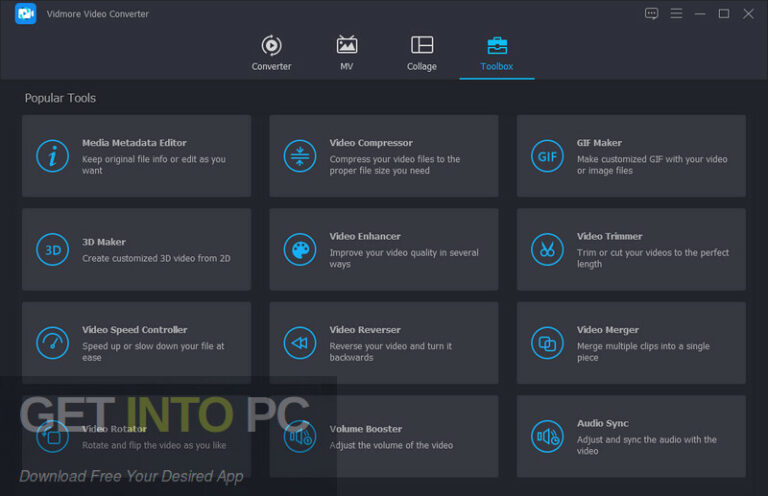Click the Volume Booster speaker icon

(x=300, y=436)
